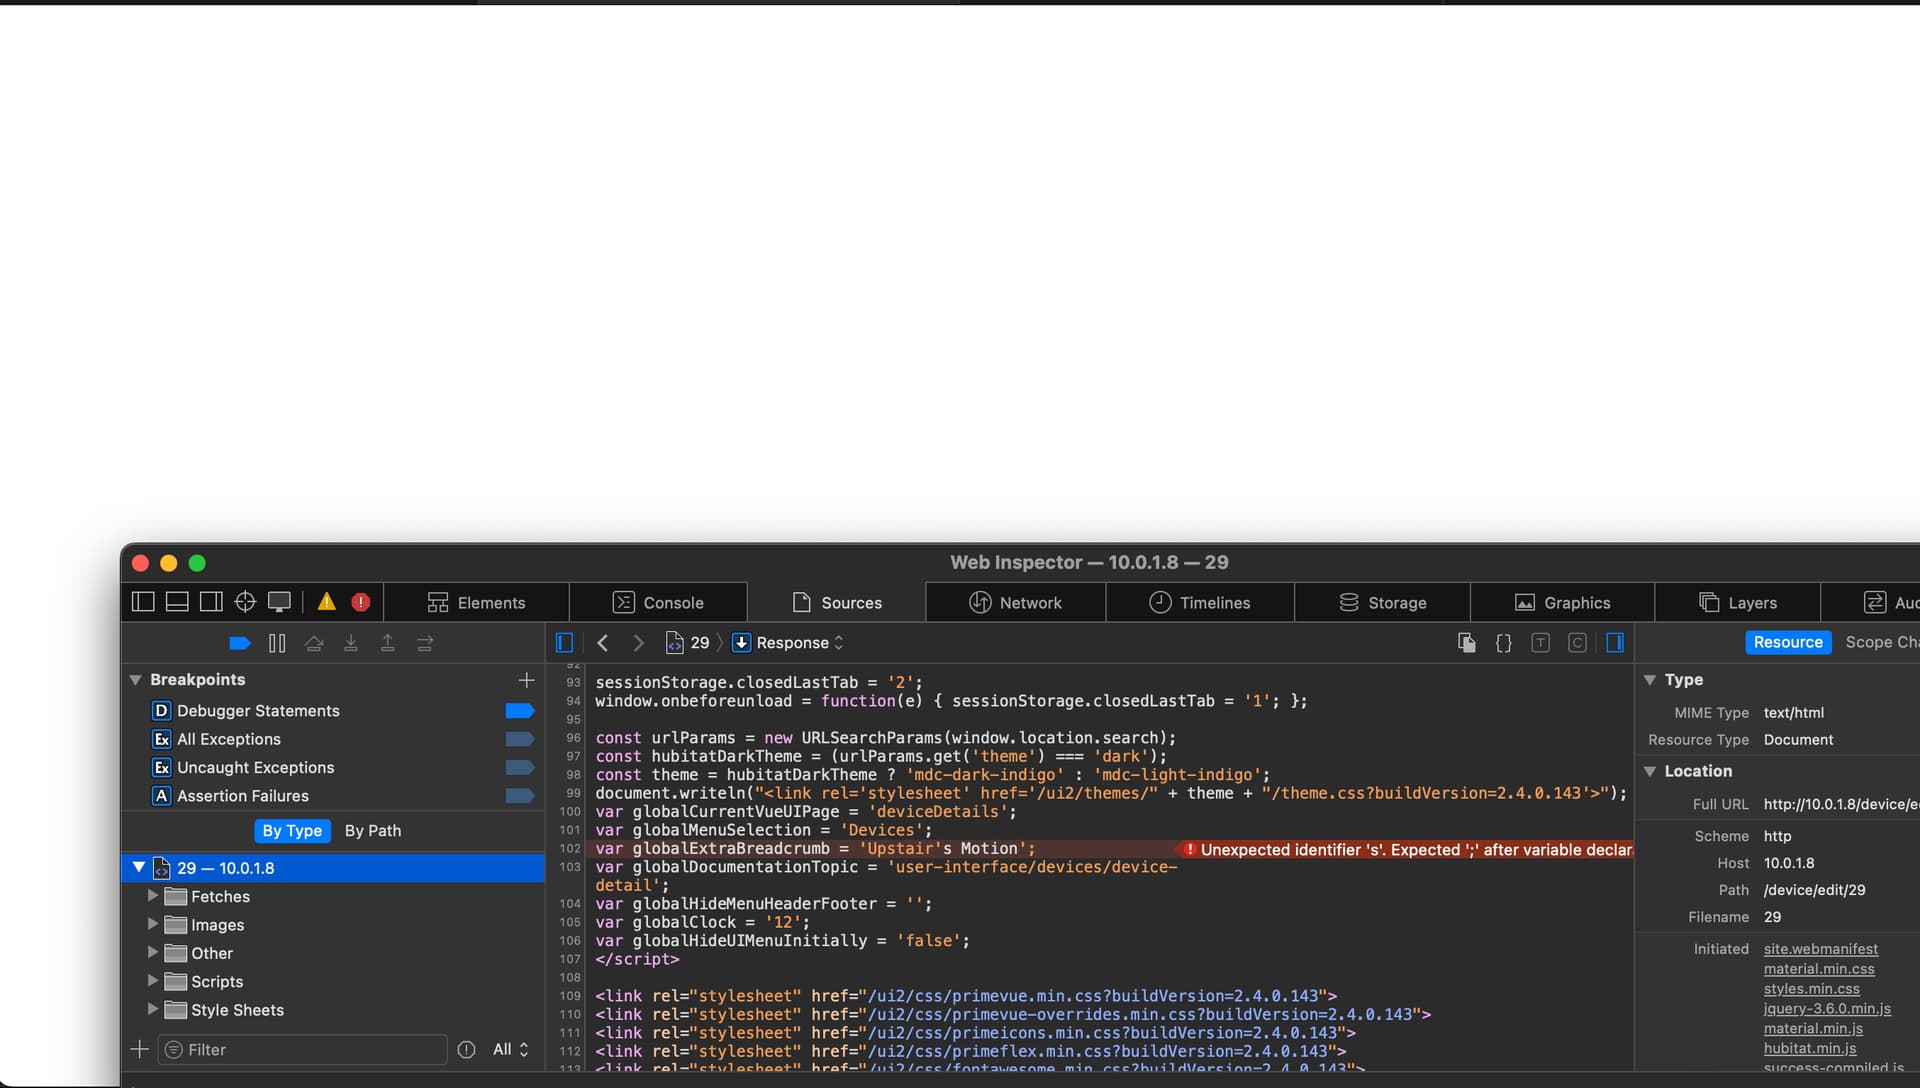Screen dimensions: 1920x1088
Task: Click debugger Step Out icon
Action: 388,643
